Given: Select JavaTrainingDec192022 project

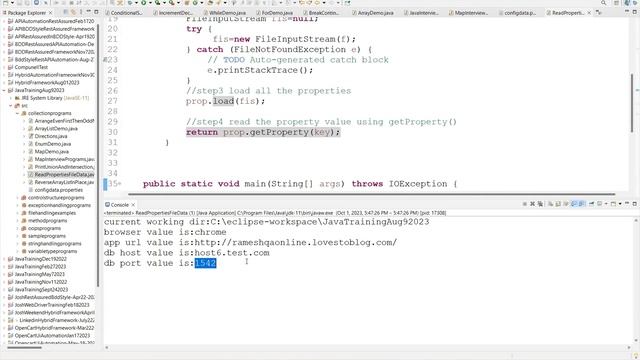Looking at the screenshot, I should 40,259.
